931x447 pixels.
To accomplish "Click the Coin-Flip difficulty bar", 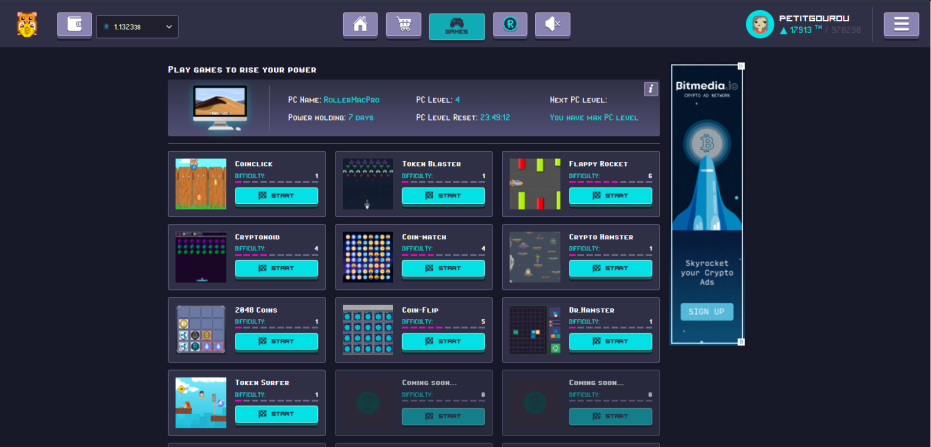I will click(x=444, y=328).
